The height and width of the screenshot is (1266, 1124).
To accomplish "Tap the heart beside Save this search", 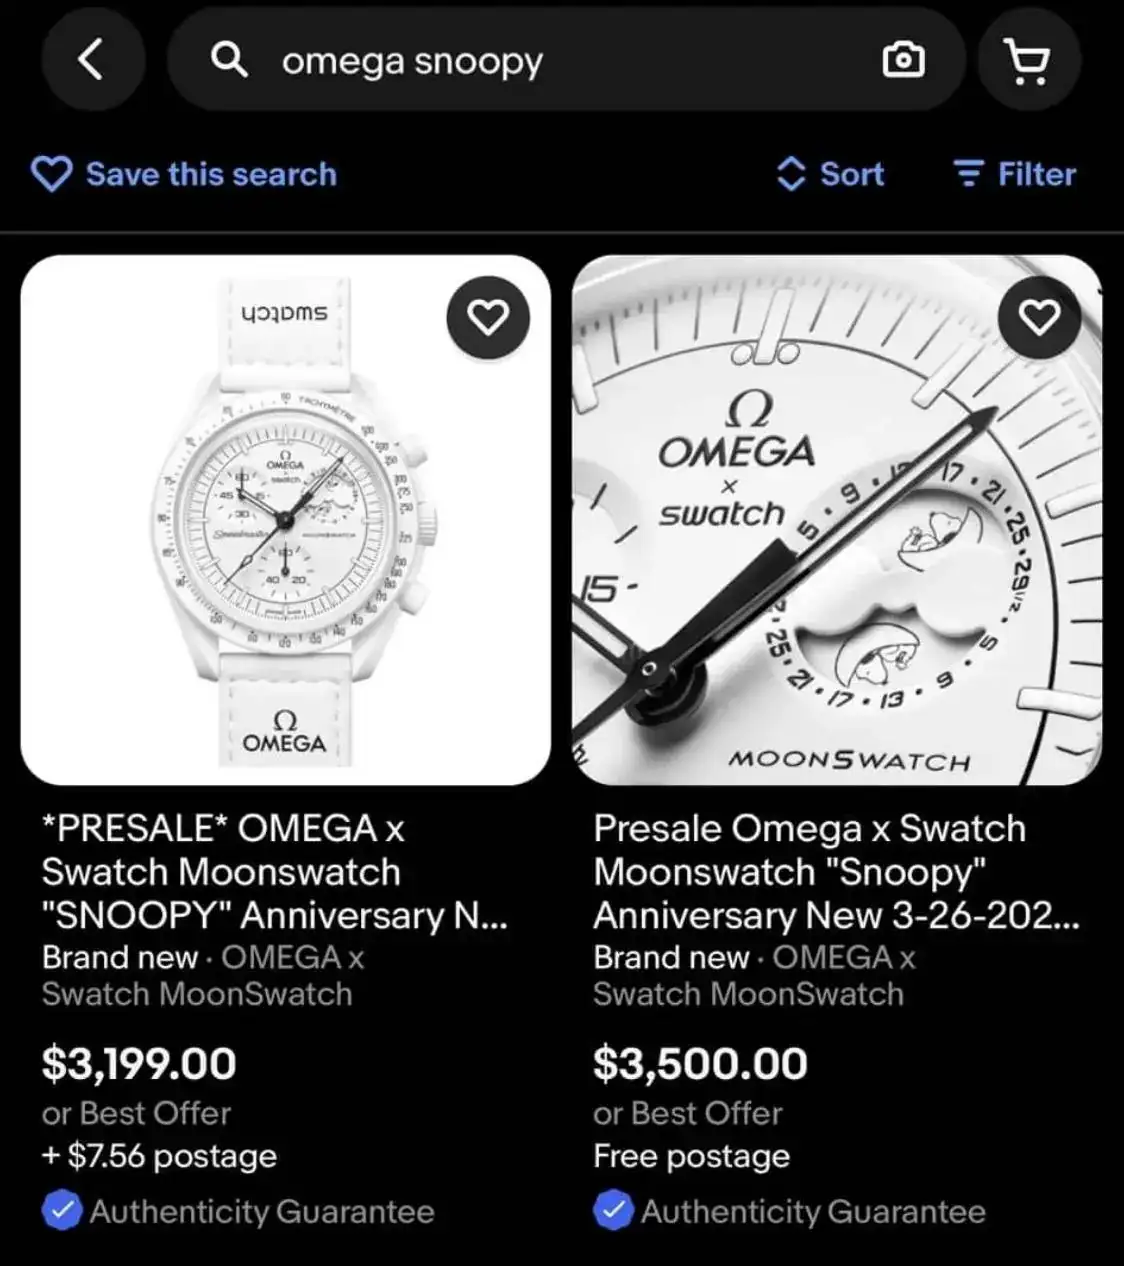I will click(x=51, y=174).
